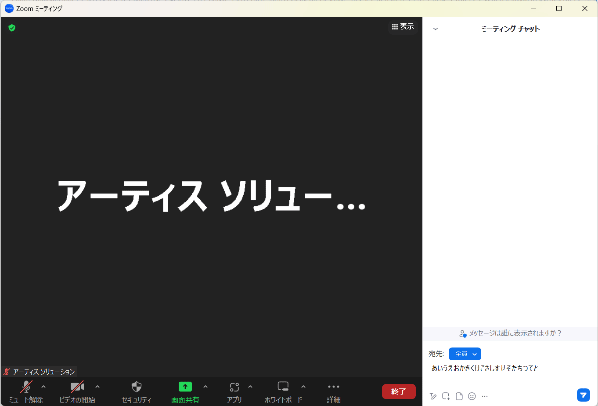Open the Security shield menu
Viewport: 598px width, 406px height.
[x=137, y=392]
